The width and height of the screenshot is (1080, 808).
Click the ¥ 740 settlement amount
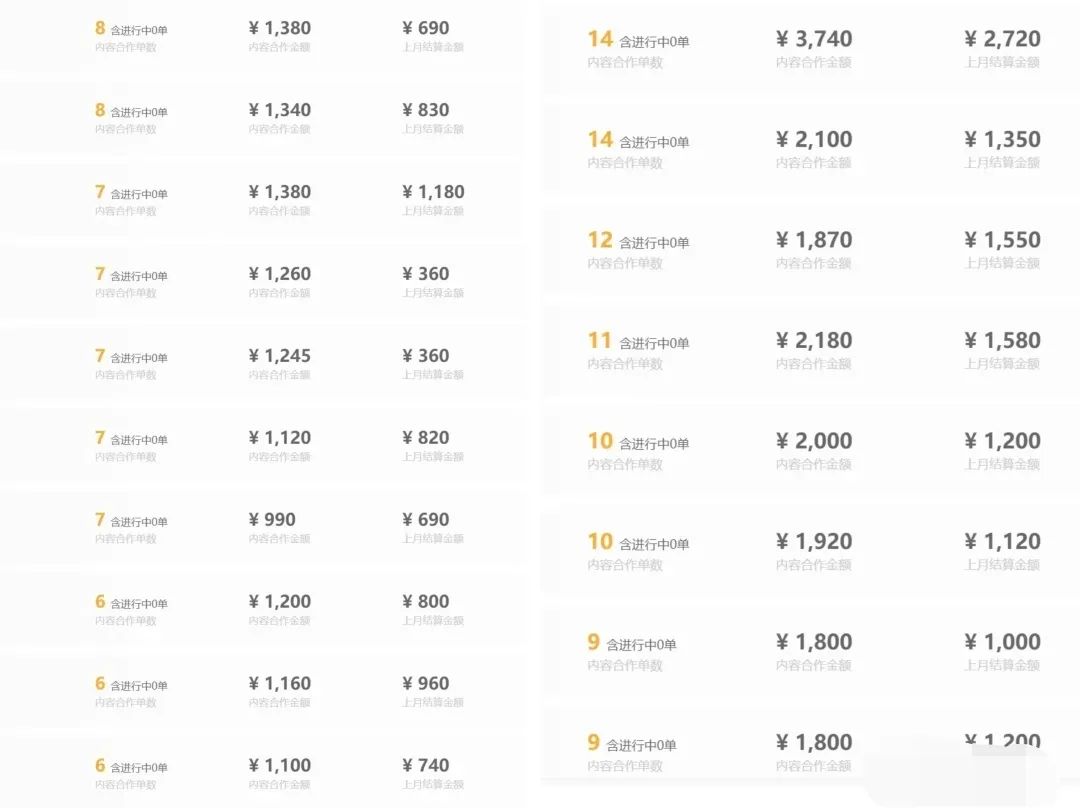tap(425, 766)
